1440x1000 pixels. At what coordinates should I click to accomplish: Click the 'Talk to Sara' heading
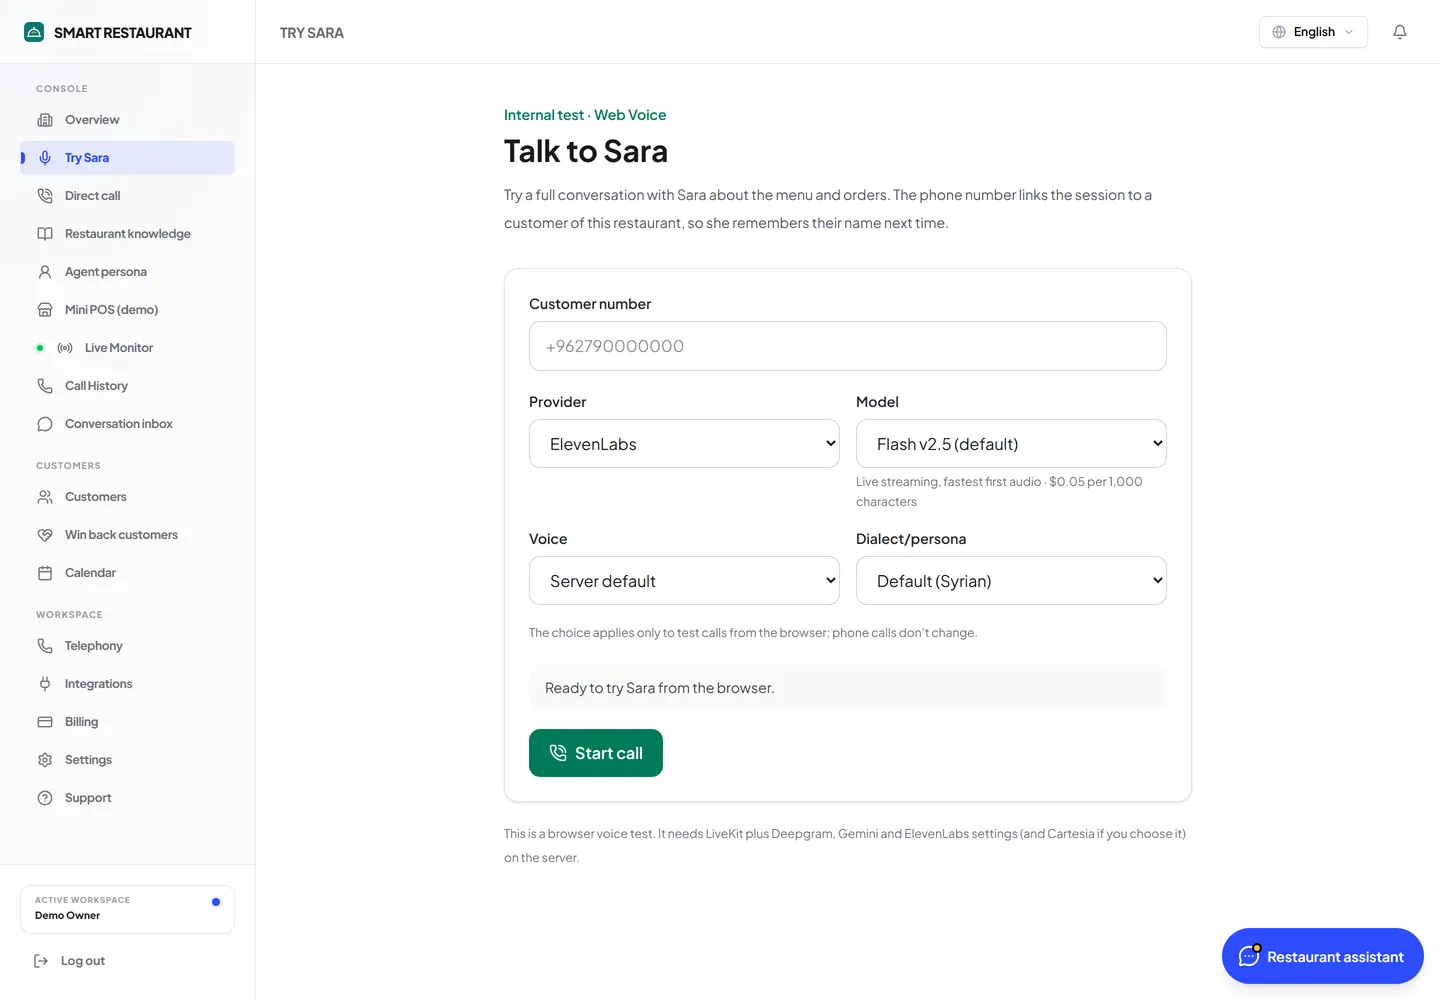pyautogui.click(x=586, y=151)
